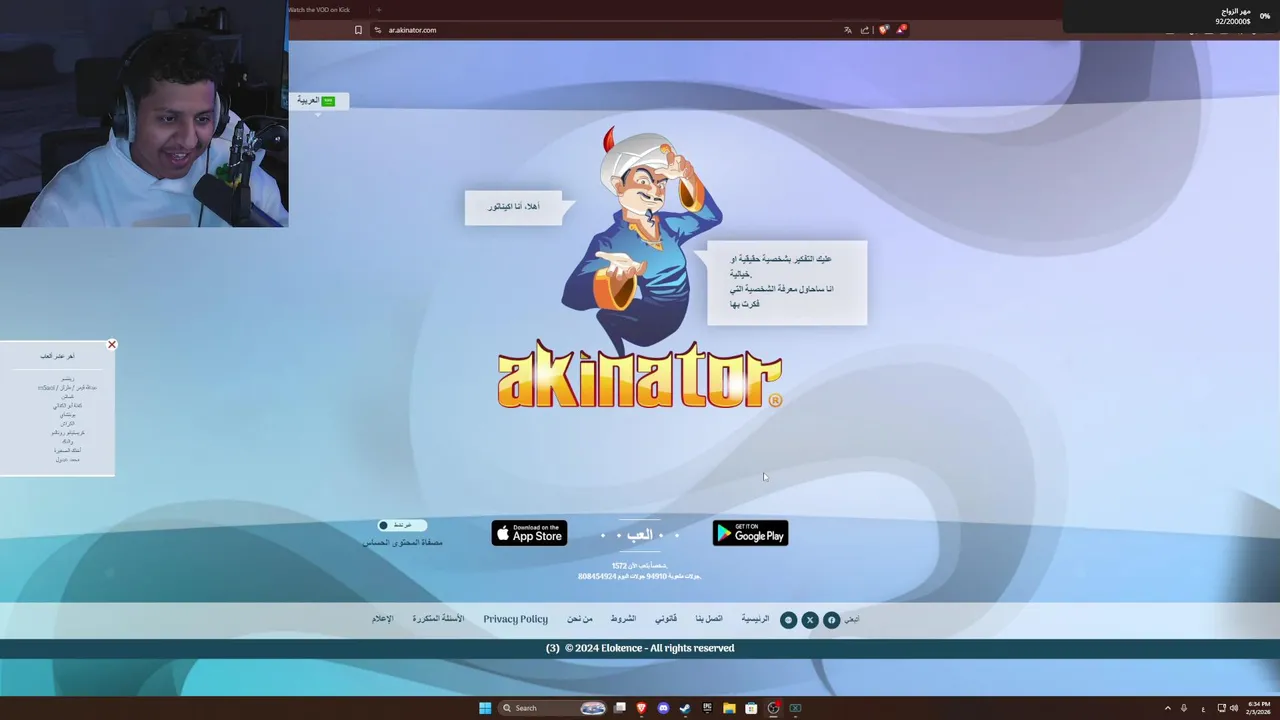Open the 6:34 PM clock and date
Screen dimensions: 1280x720
point(1258,708)
